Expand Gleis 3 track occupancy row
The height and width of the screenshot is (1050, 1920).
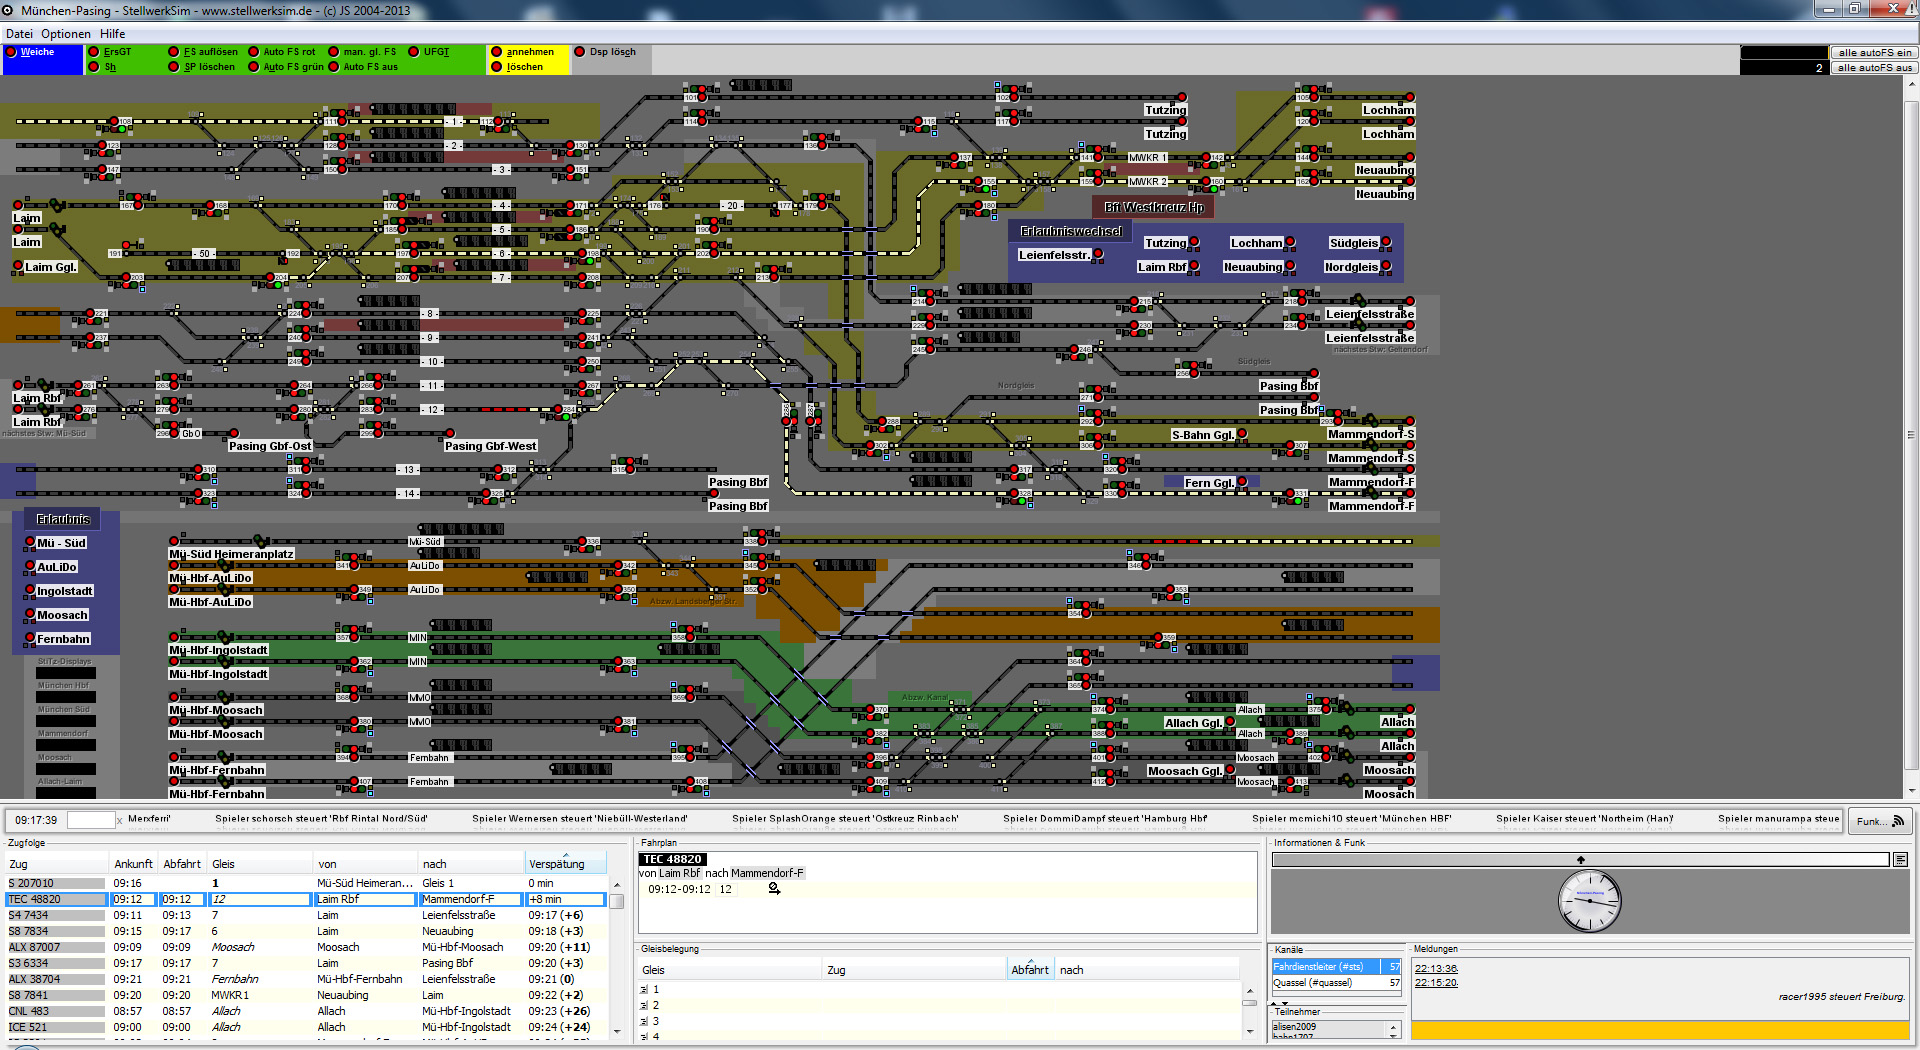pyautogui.click(x=644, y=1022)
